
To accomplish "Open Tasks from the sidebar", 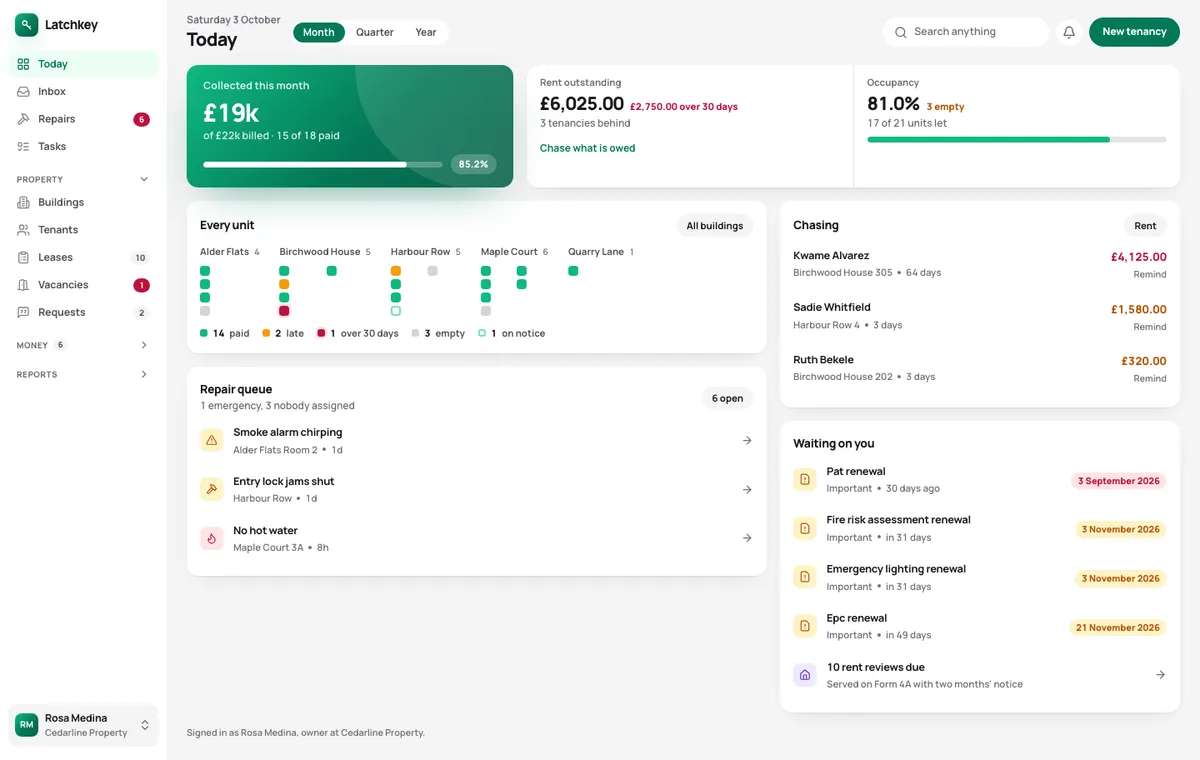I will click(x=83, y=147).
